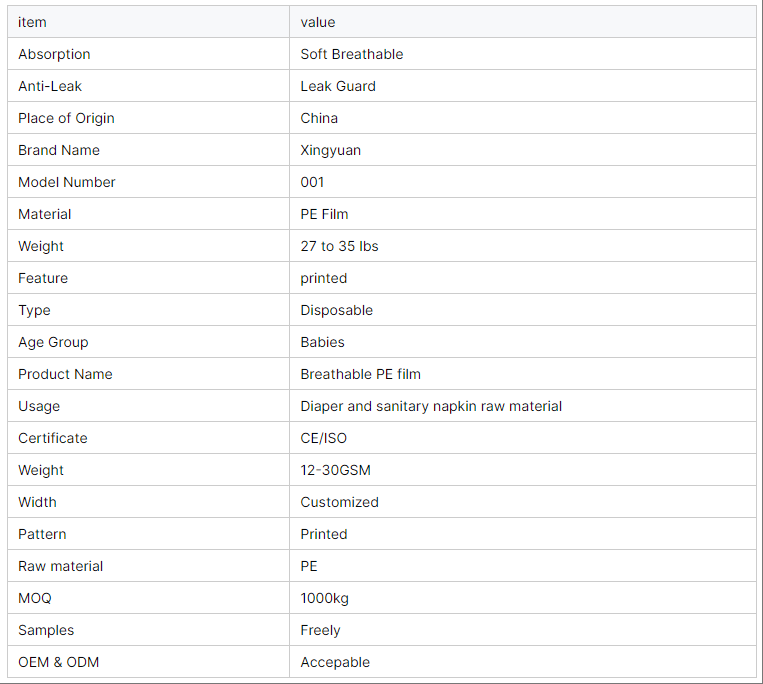Click the "12-30GSM" weight value

tap(336, 470)
